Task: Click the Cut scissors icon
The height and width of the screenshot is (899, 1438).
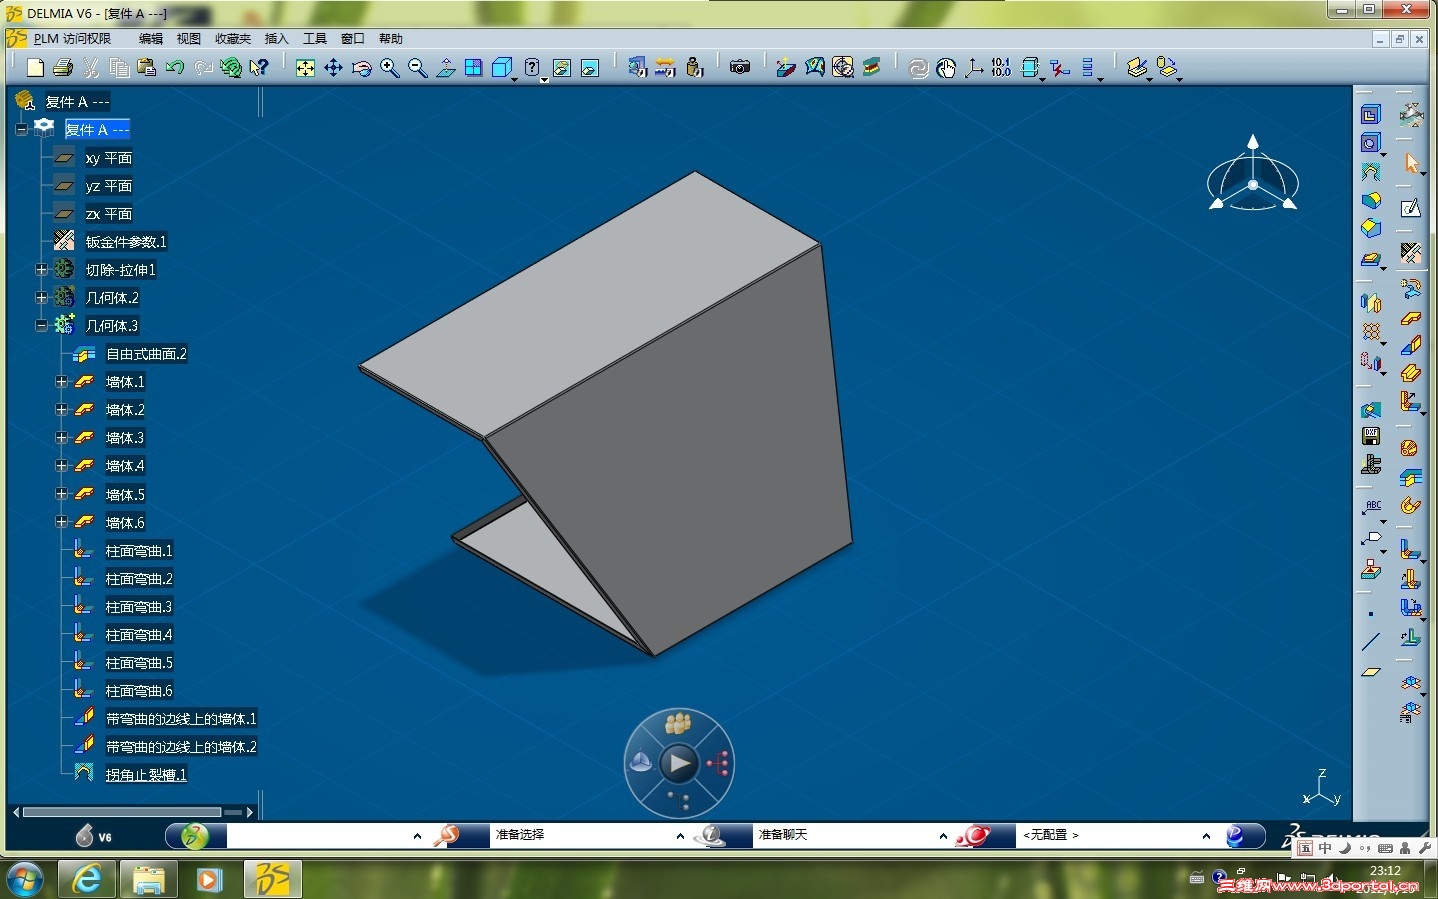Action: pos(91,67)
